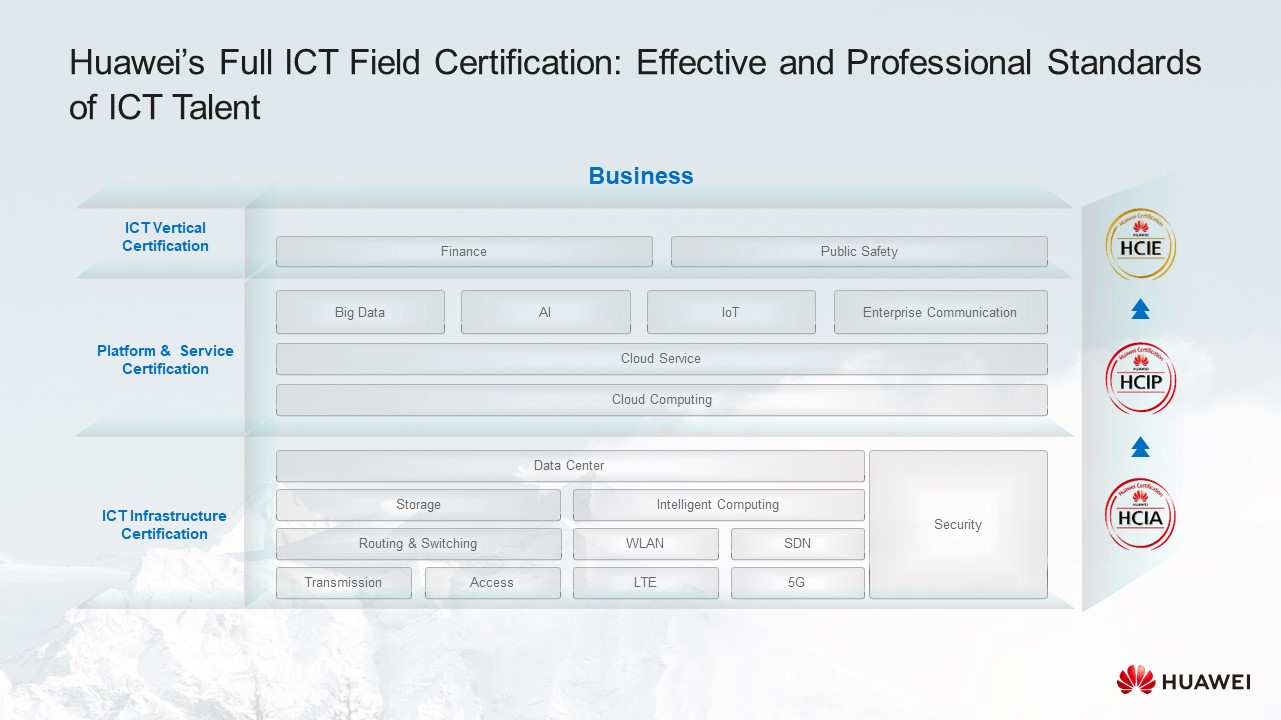Image resolution: width=1281 pixels, height=720 pixels.
Task: Select the Enterprise Communication box
Action: tap(941, 312)
